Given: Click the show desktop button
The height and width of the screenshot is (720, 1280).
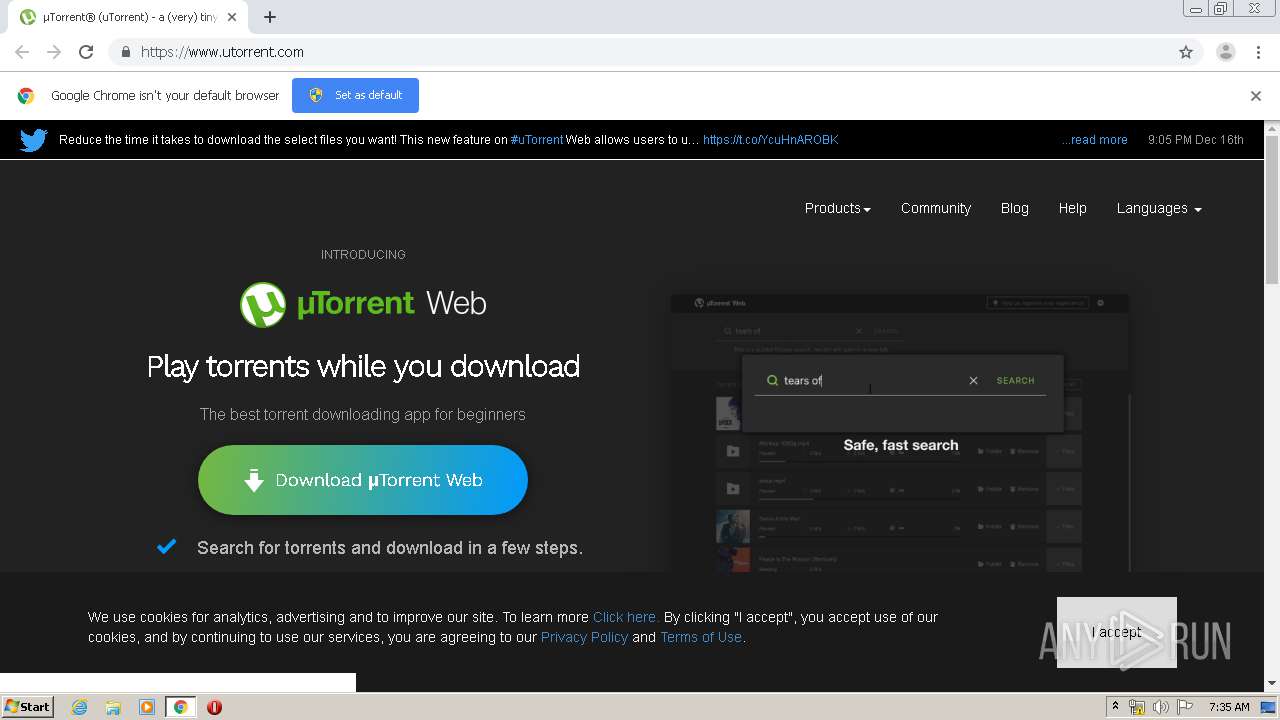Looking at the screenshot, I should click(1269, 707).
